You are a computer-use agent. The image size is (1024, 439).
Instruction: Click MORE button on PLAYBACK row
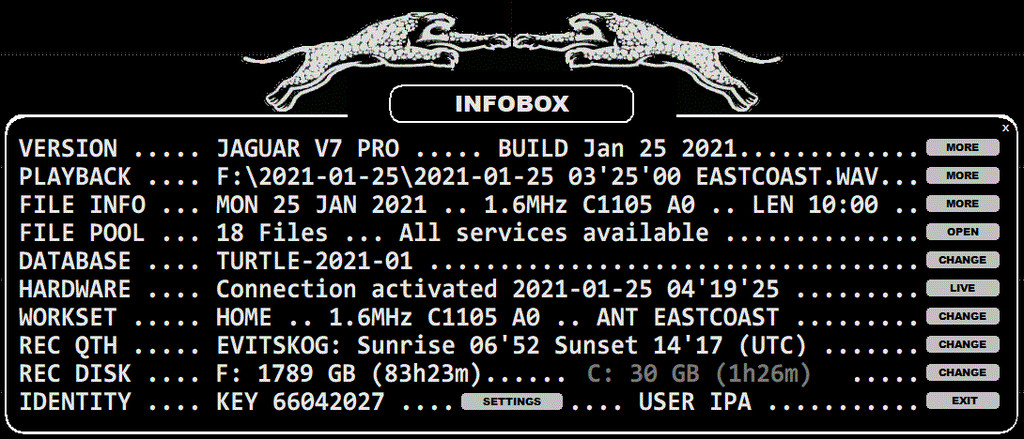[963, 176]
